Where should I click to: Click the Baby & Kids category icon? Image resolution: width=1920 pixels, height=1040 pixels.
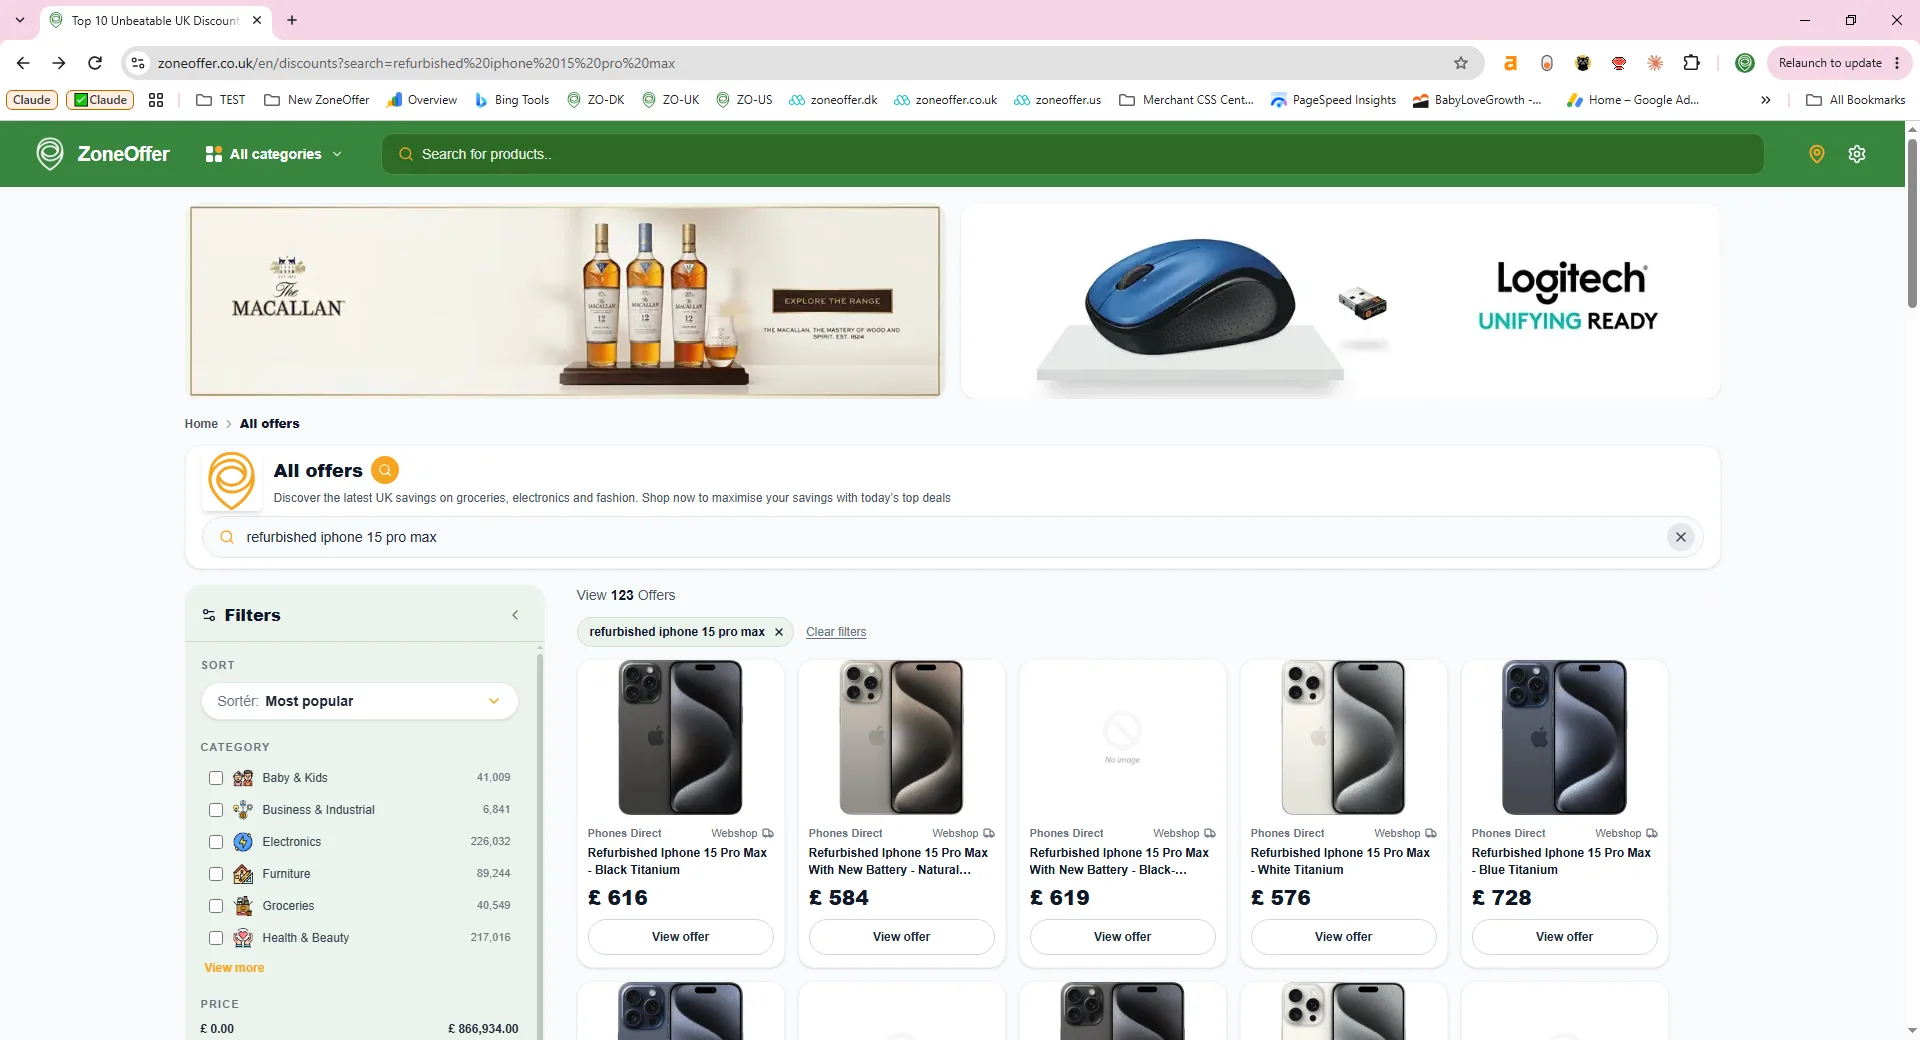(x=243, y=778)
